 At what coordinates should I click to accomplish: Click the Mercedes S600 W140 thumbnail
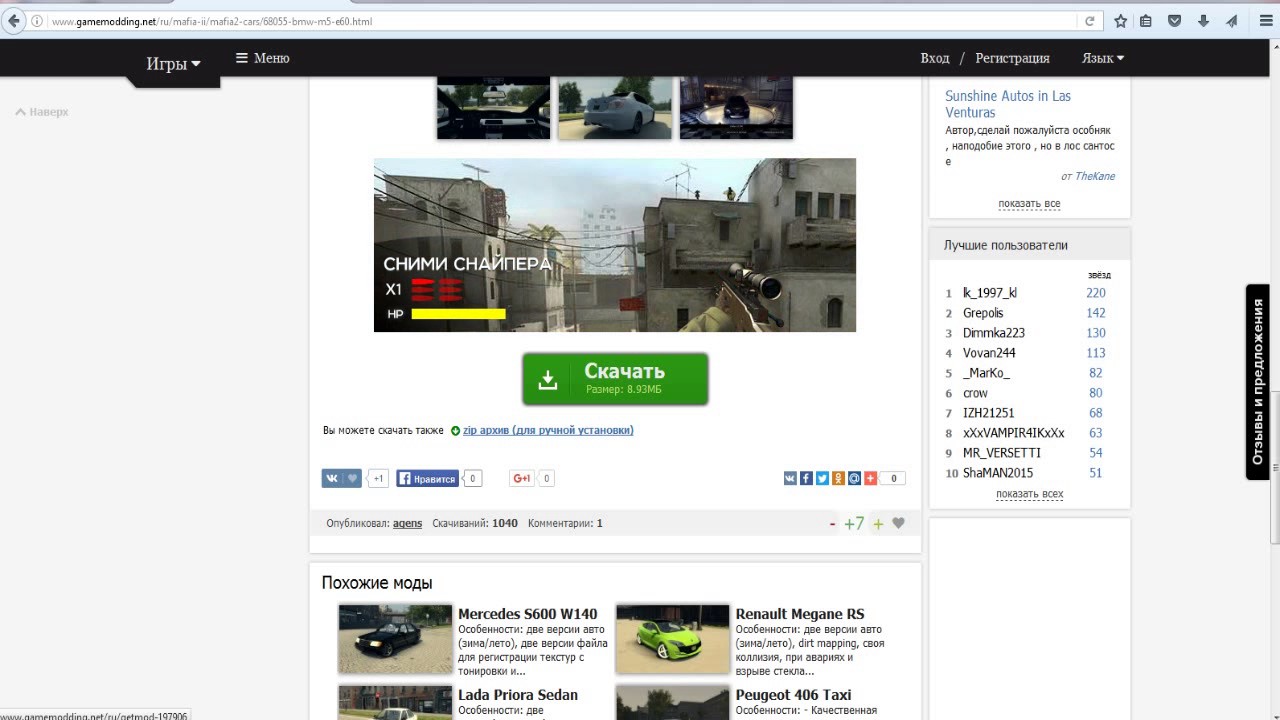[x=395, y=639]
